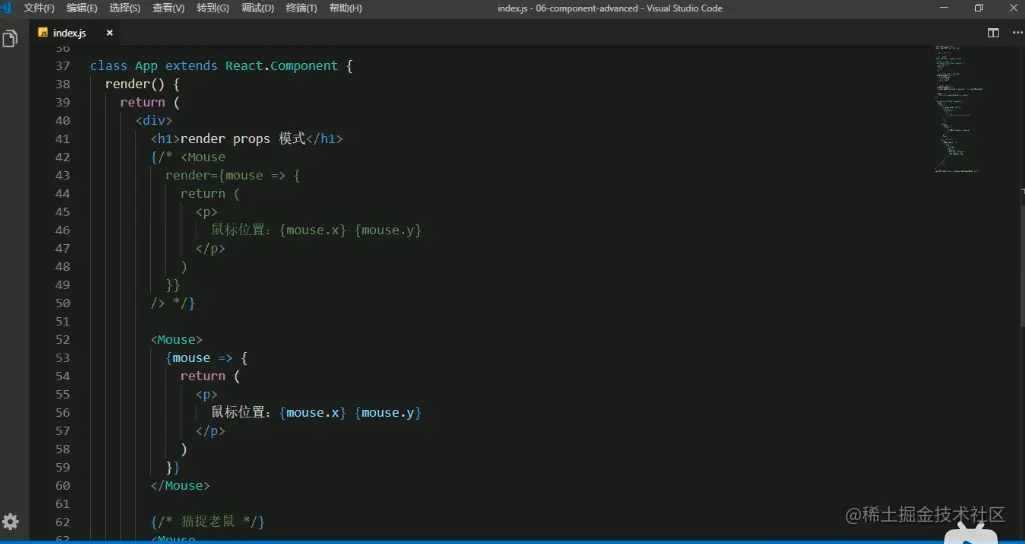Open the Manage gear icon
1025x544 pixels.
10,521
